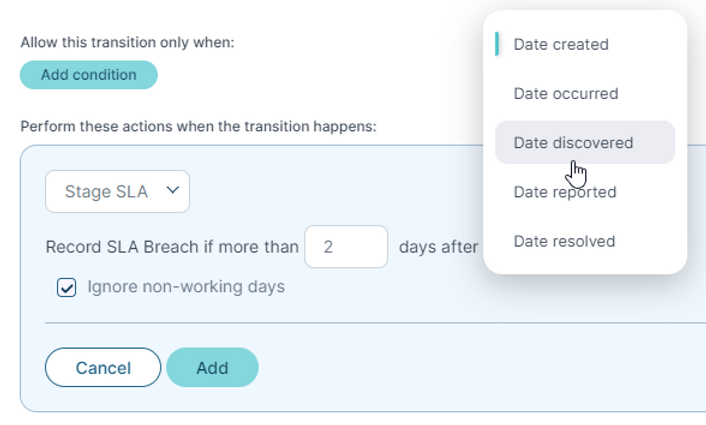
Task: Confirm with the teal Add button
Action: click(x=212, y=367)
